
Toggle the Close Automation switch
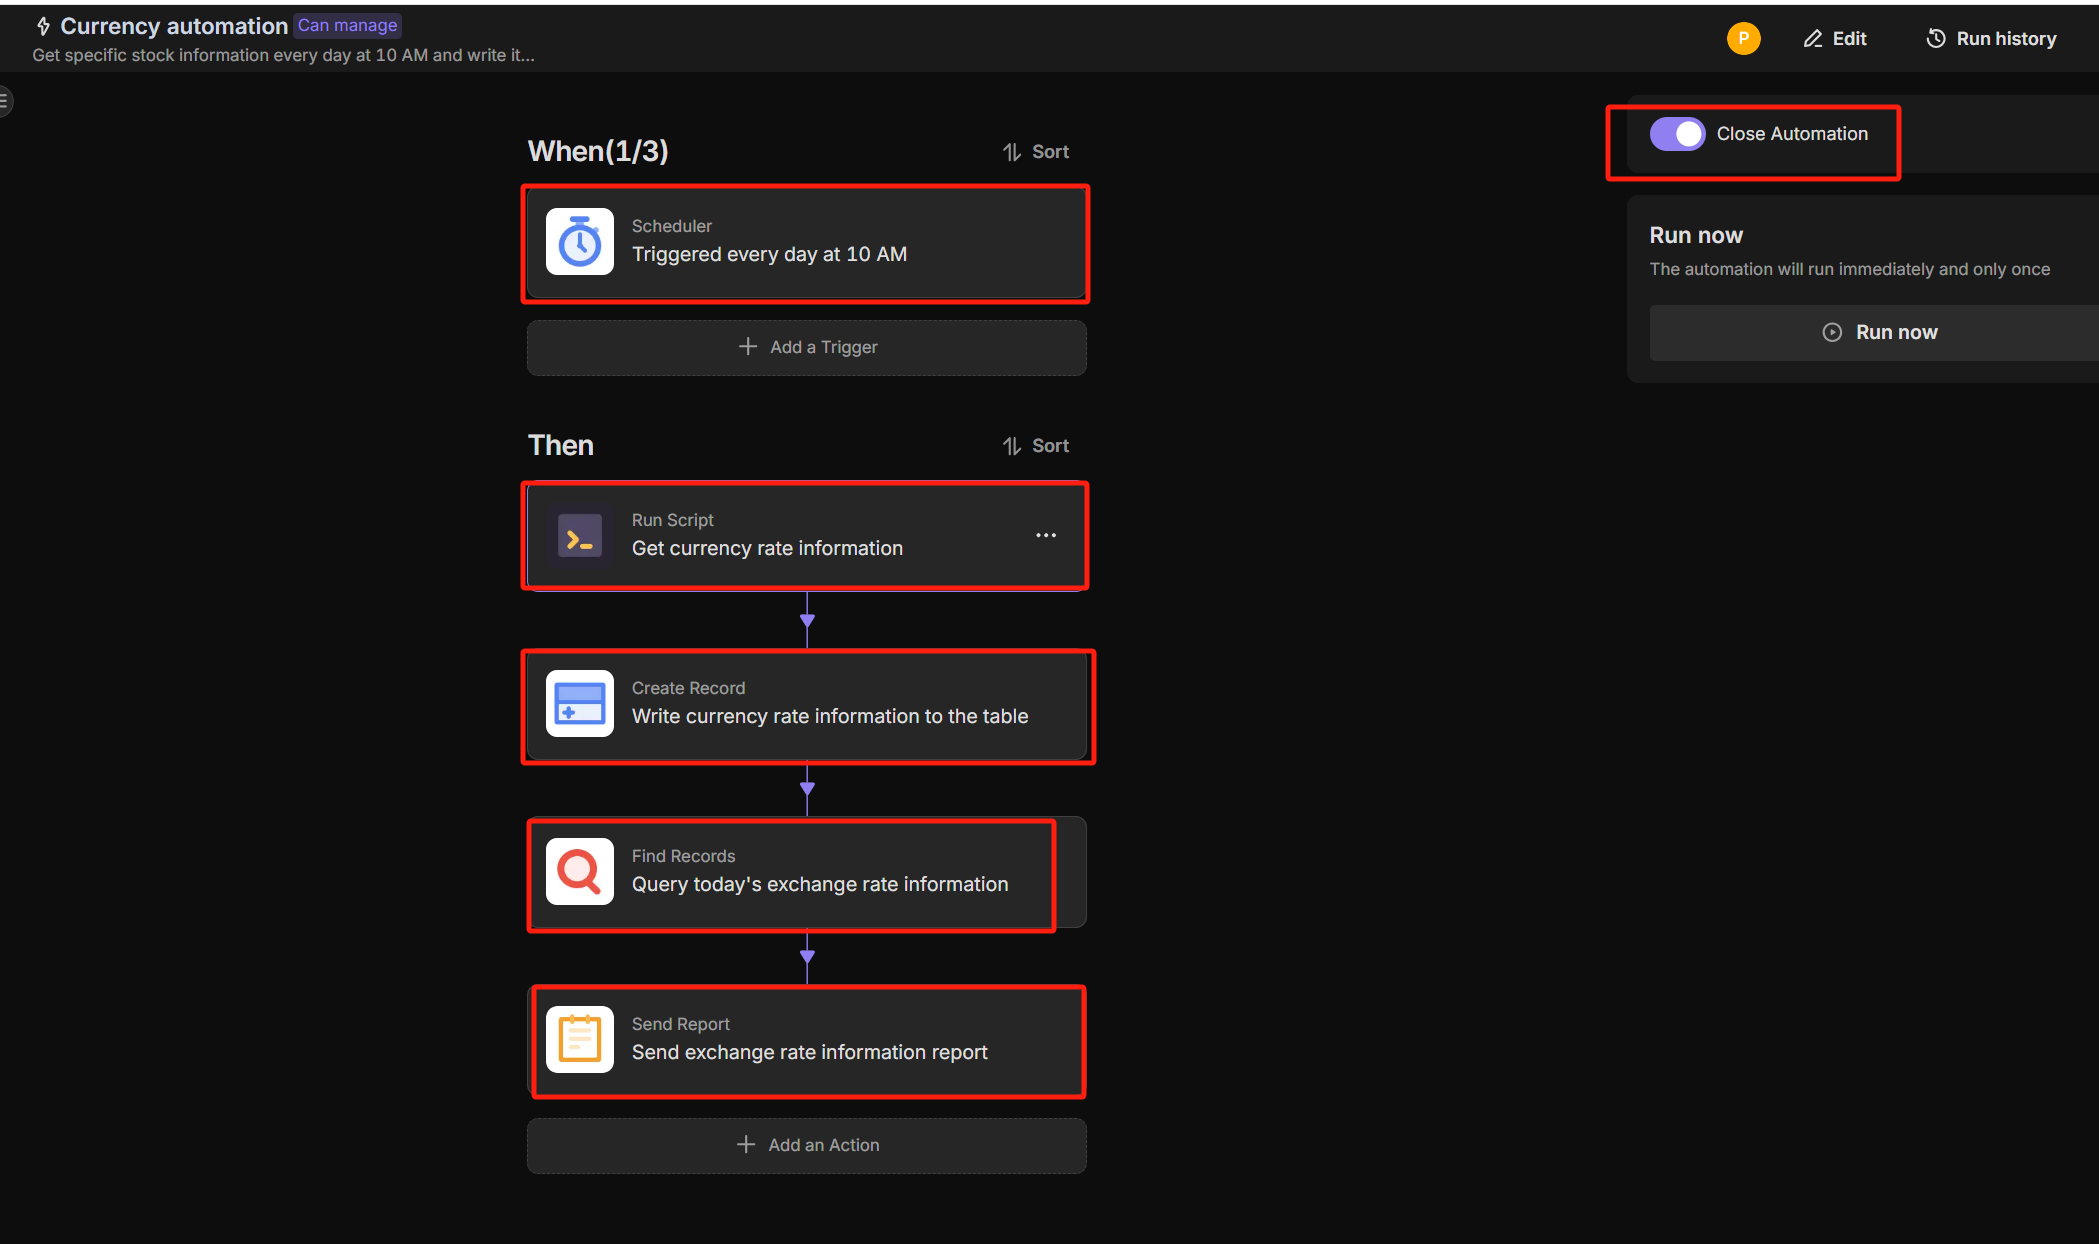coord(1677,134)
